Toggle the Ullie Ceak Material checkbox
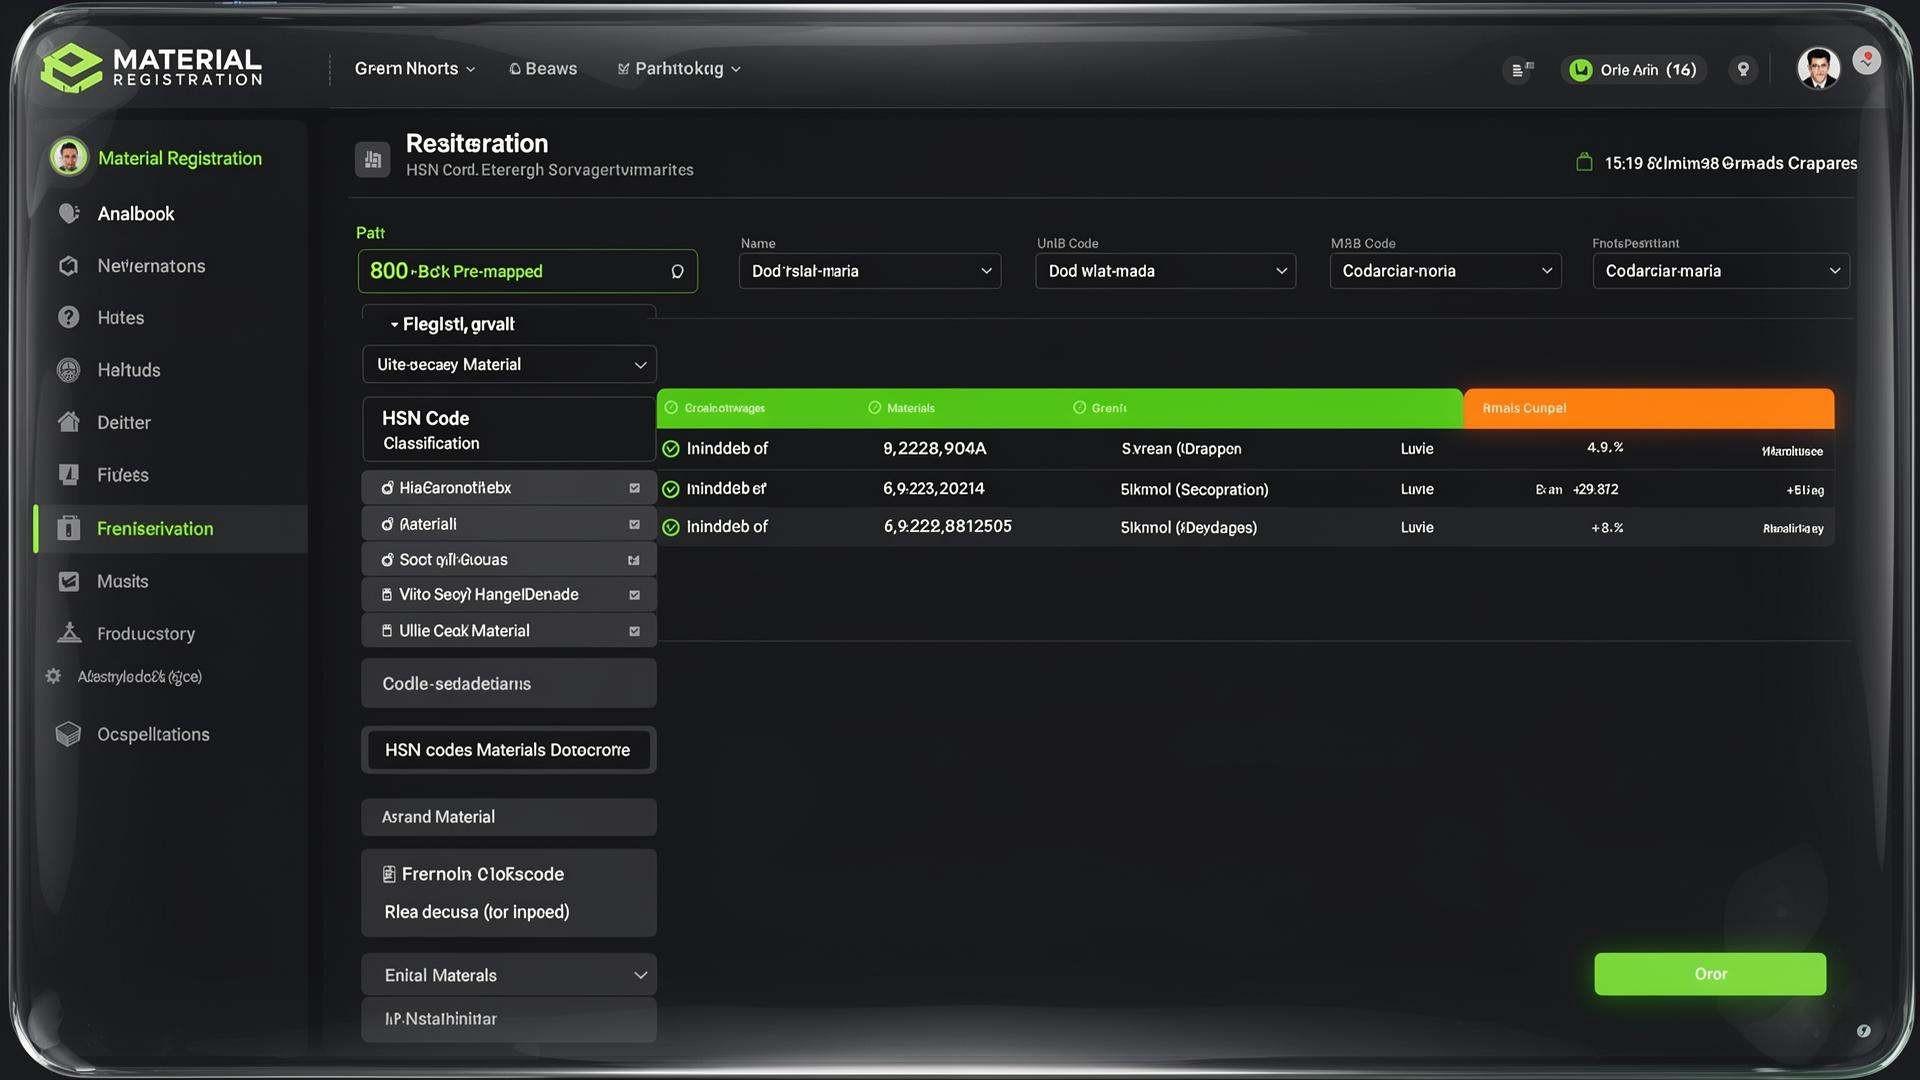 (x=634, y=631)
